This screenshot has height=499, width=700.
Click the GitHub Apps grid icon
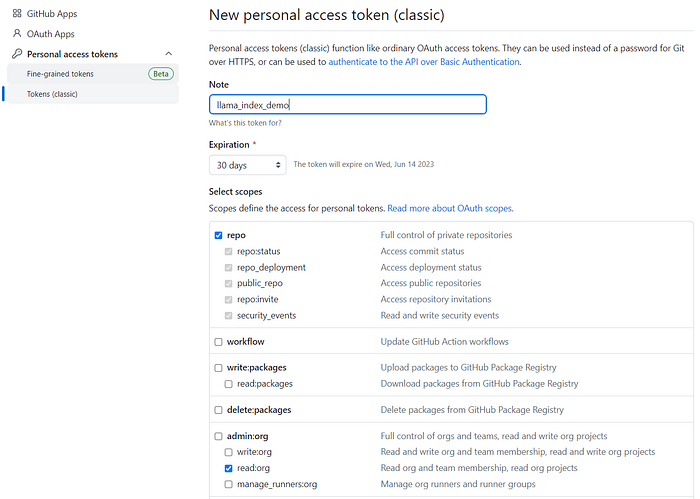point(17,14)
